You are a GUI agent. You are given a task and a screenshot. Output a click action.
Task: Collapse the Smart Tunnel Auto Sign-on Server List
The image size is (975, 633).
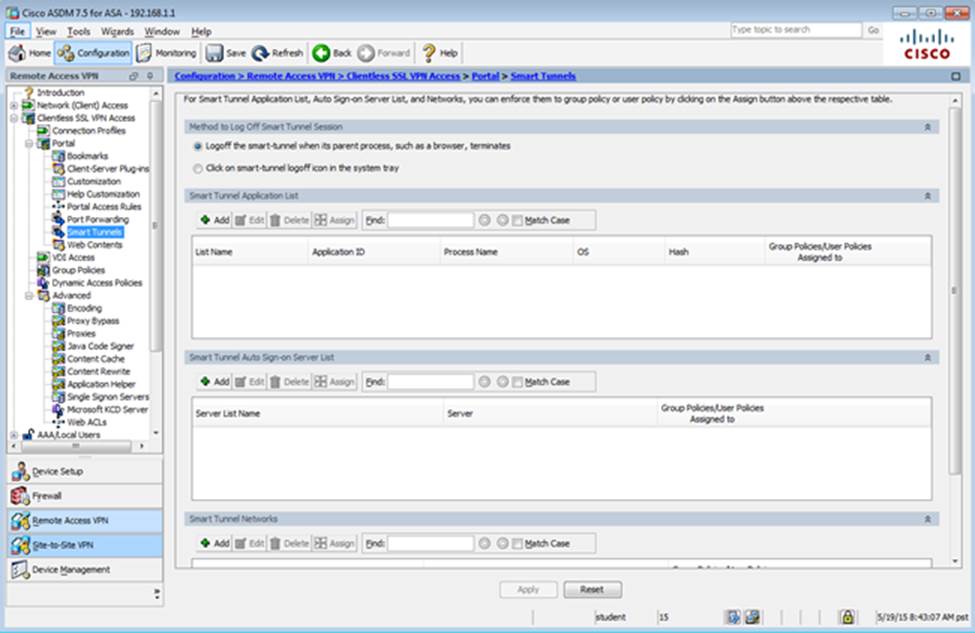point(927,357)
